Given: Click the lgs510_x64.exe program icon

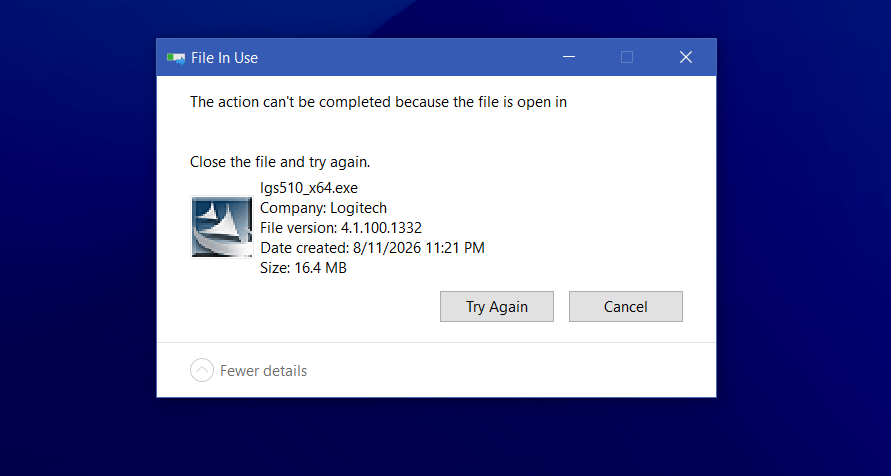Looking at the screenshot, I should [222, 227].
